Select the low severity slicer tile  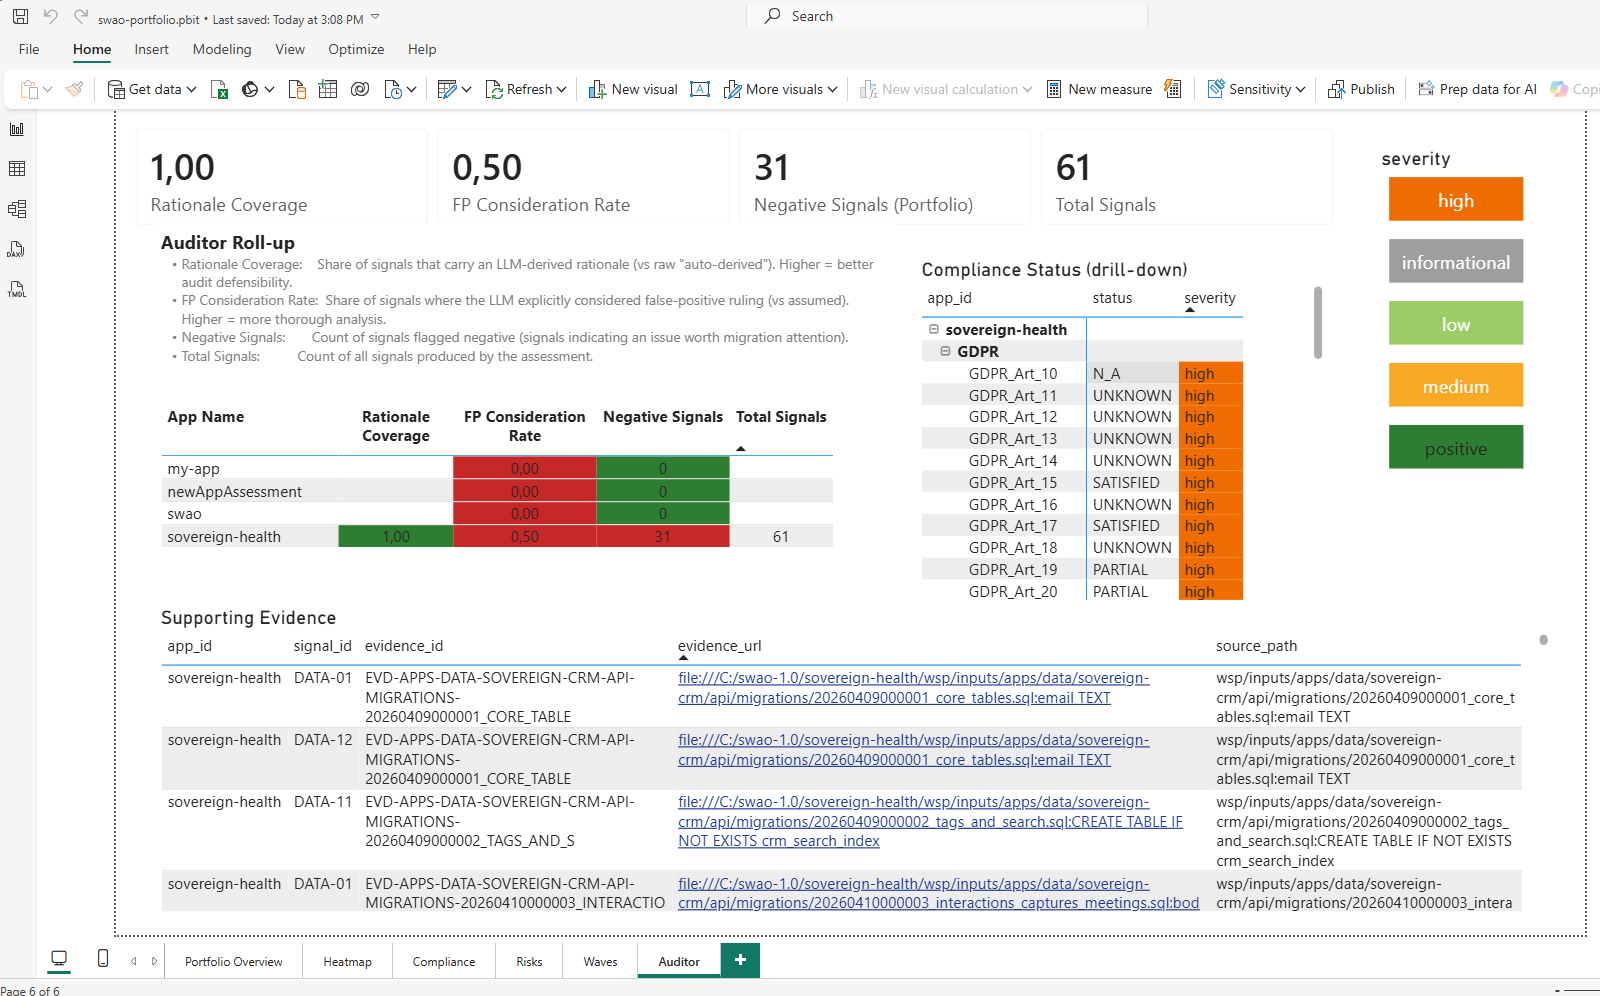pos(1456,323)
